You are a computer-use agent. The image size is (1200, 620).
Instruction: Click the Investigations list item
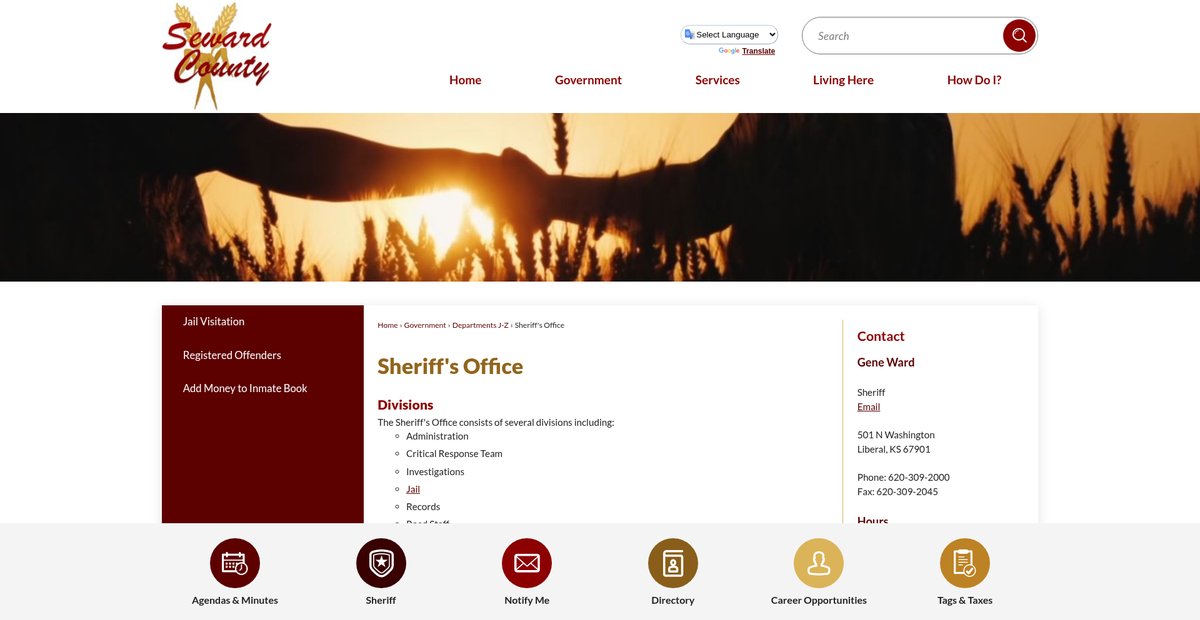pyautogui.click(x=435, y=472)
